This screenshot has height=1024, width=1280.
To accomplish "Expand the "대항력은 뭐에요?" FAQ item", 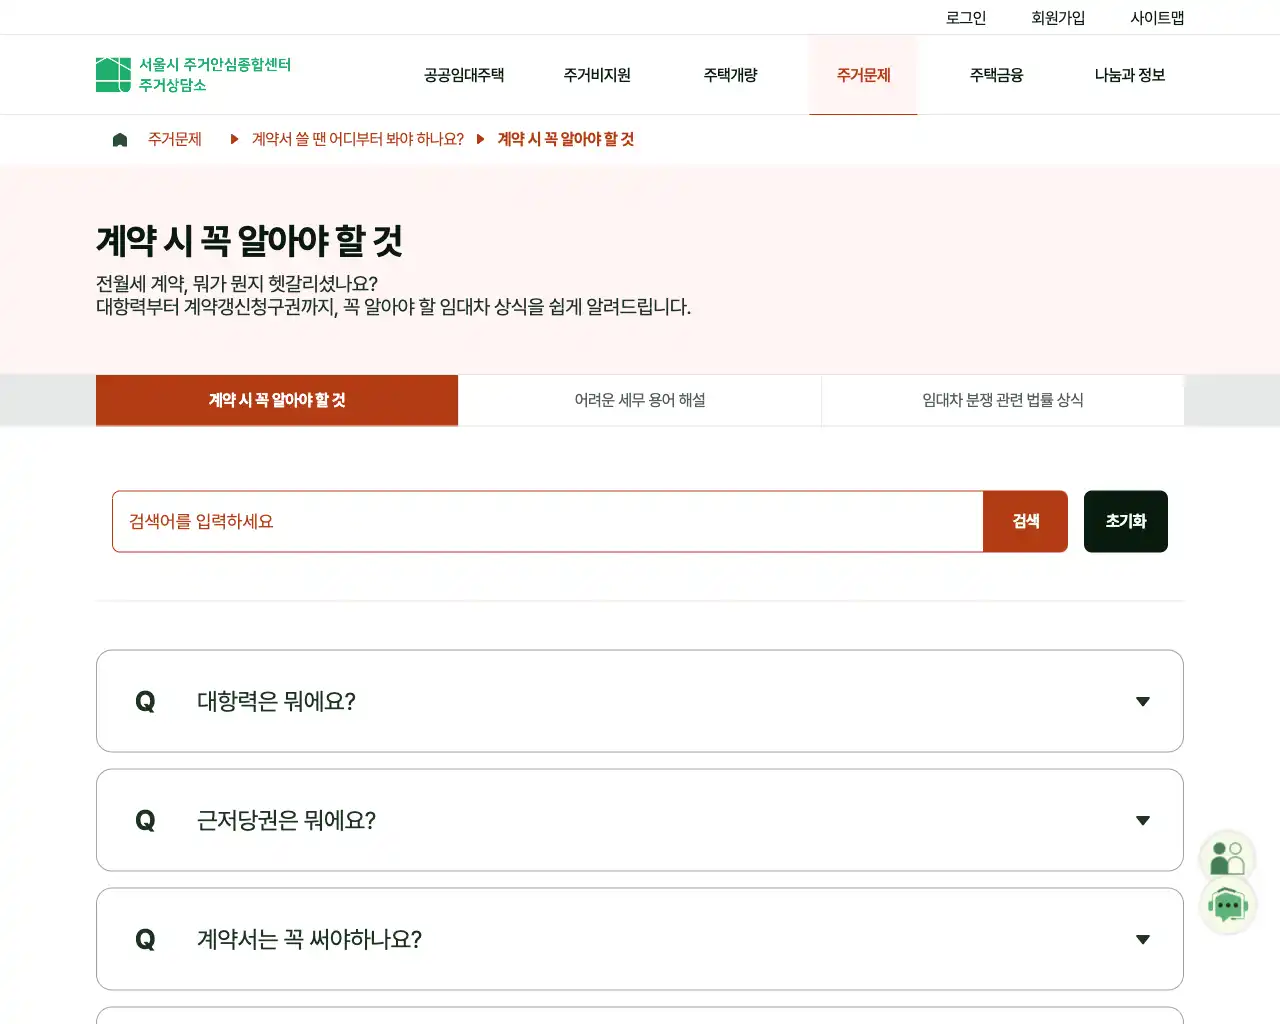I will tap(639, 701).
